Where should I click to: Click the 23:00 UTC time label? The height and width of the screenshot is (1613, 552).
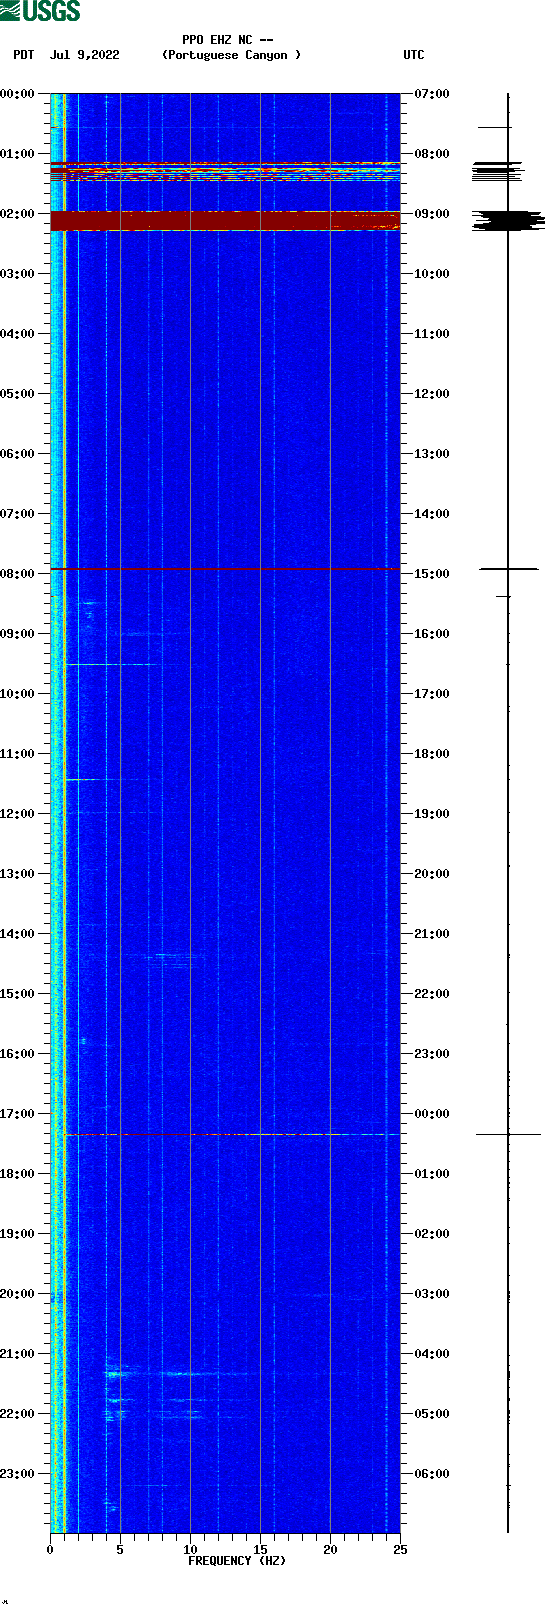432,1054
